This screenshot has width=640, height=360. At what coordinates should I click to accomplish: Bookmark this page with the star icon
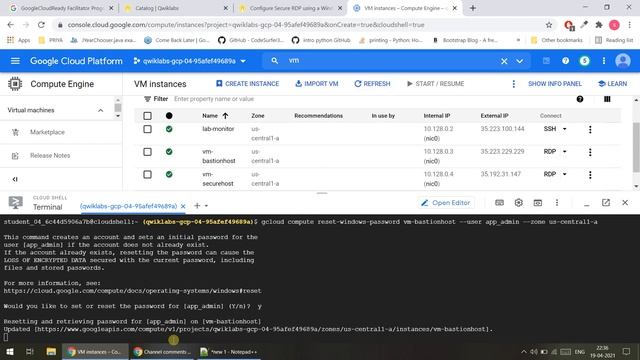click(x=549, y=25)
